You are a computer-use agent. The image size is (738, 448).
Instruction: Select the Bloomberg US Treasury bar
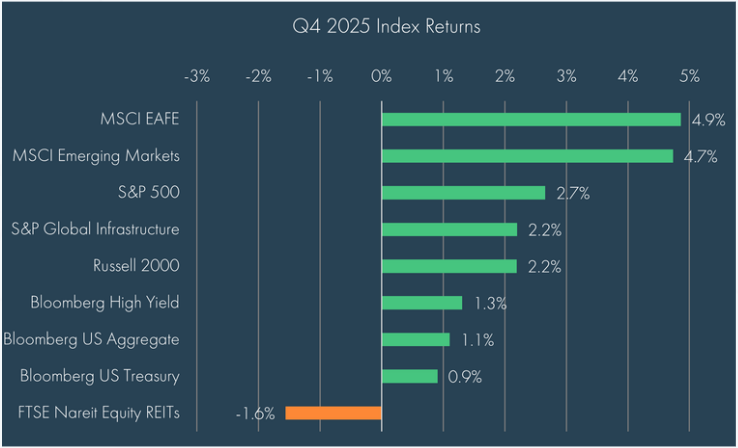[409, 376]
